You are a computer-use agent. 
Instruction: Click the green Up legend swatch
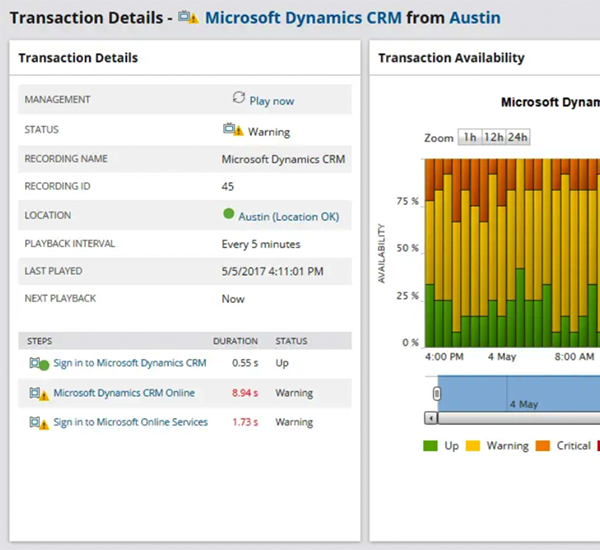[430, 446]
